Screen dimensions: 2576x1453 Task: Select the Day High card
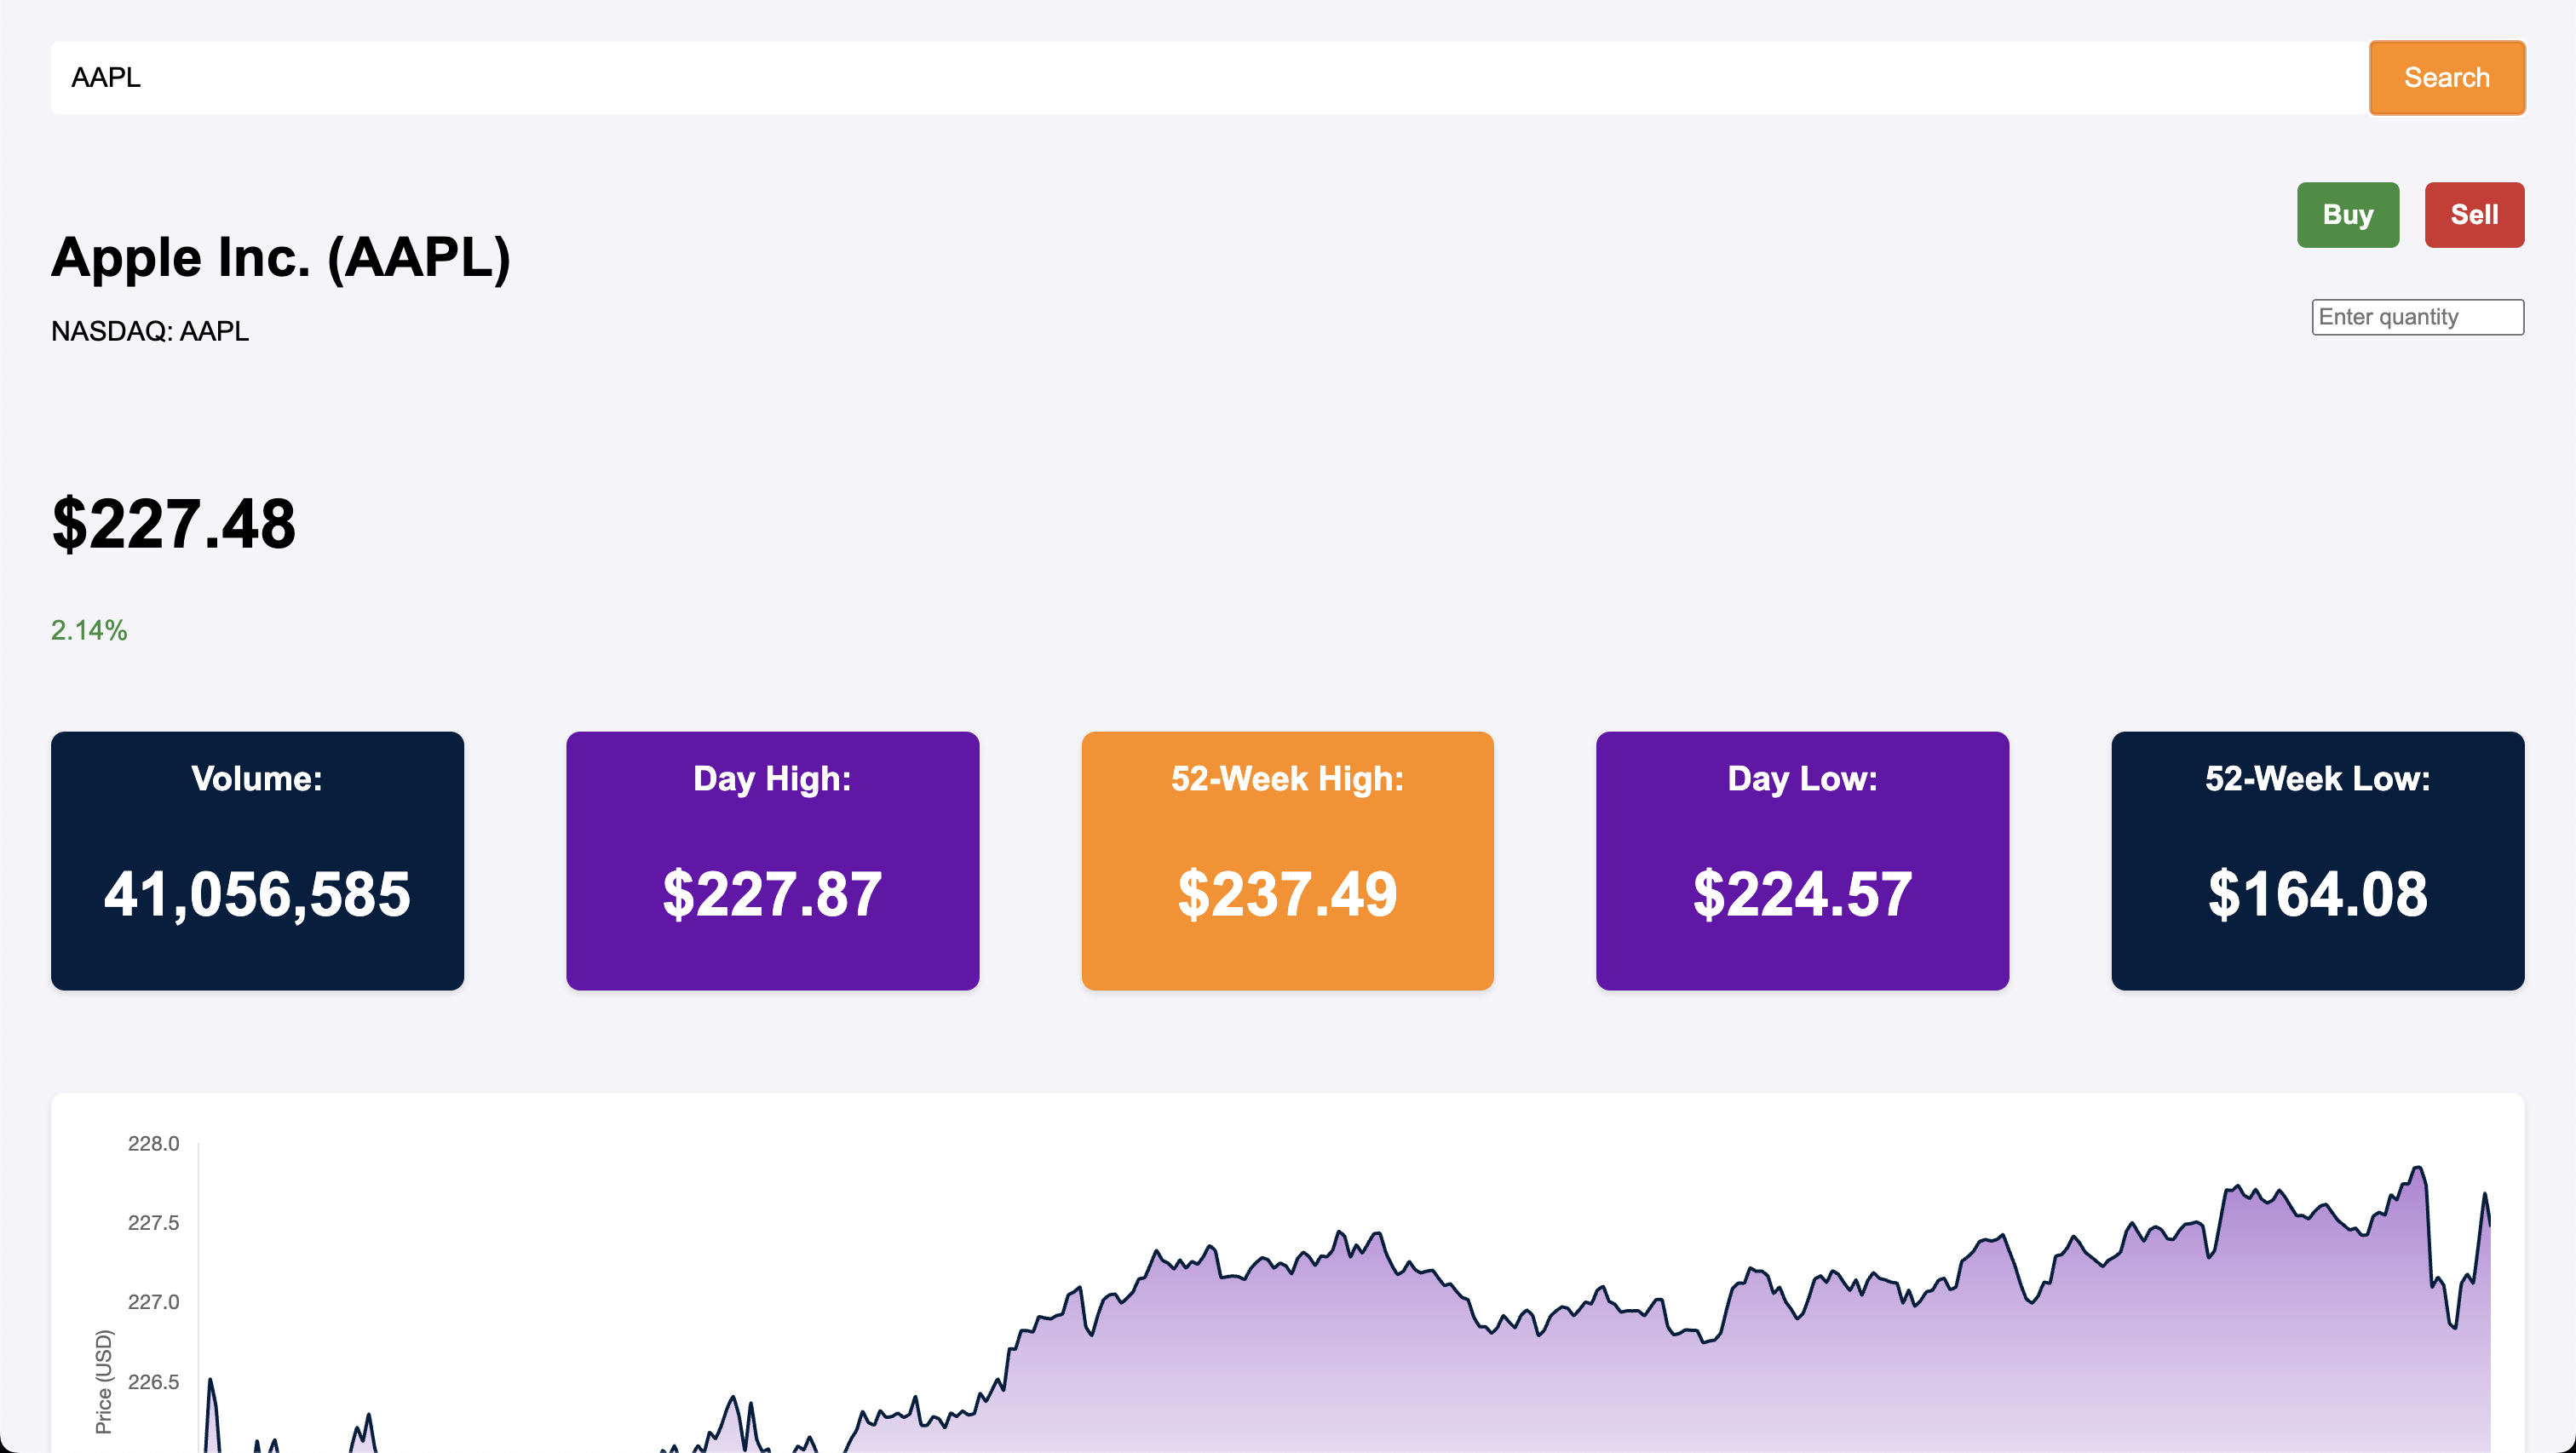pyautogui.click(x=772, y=861)
